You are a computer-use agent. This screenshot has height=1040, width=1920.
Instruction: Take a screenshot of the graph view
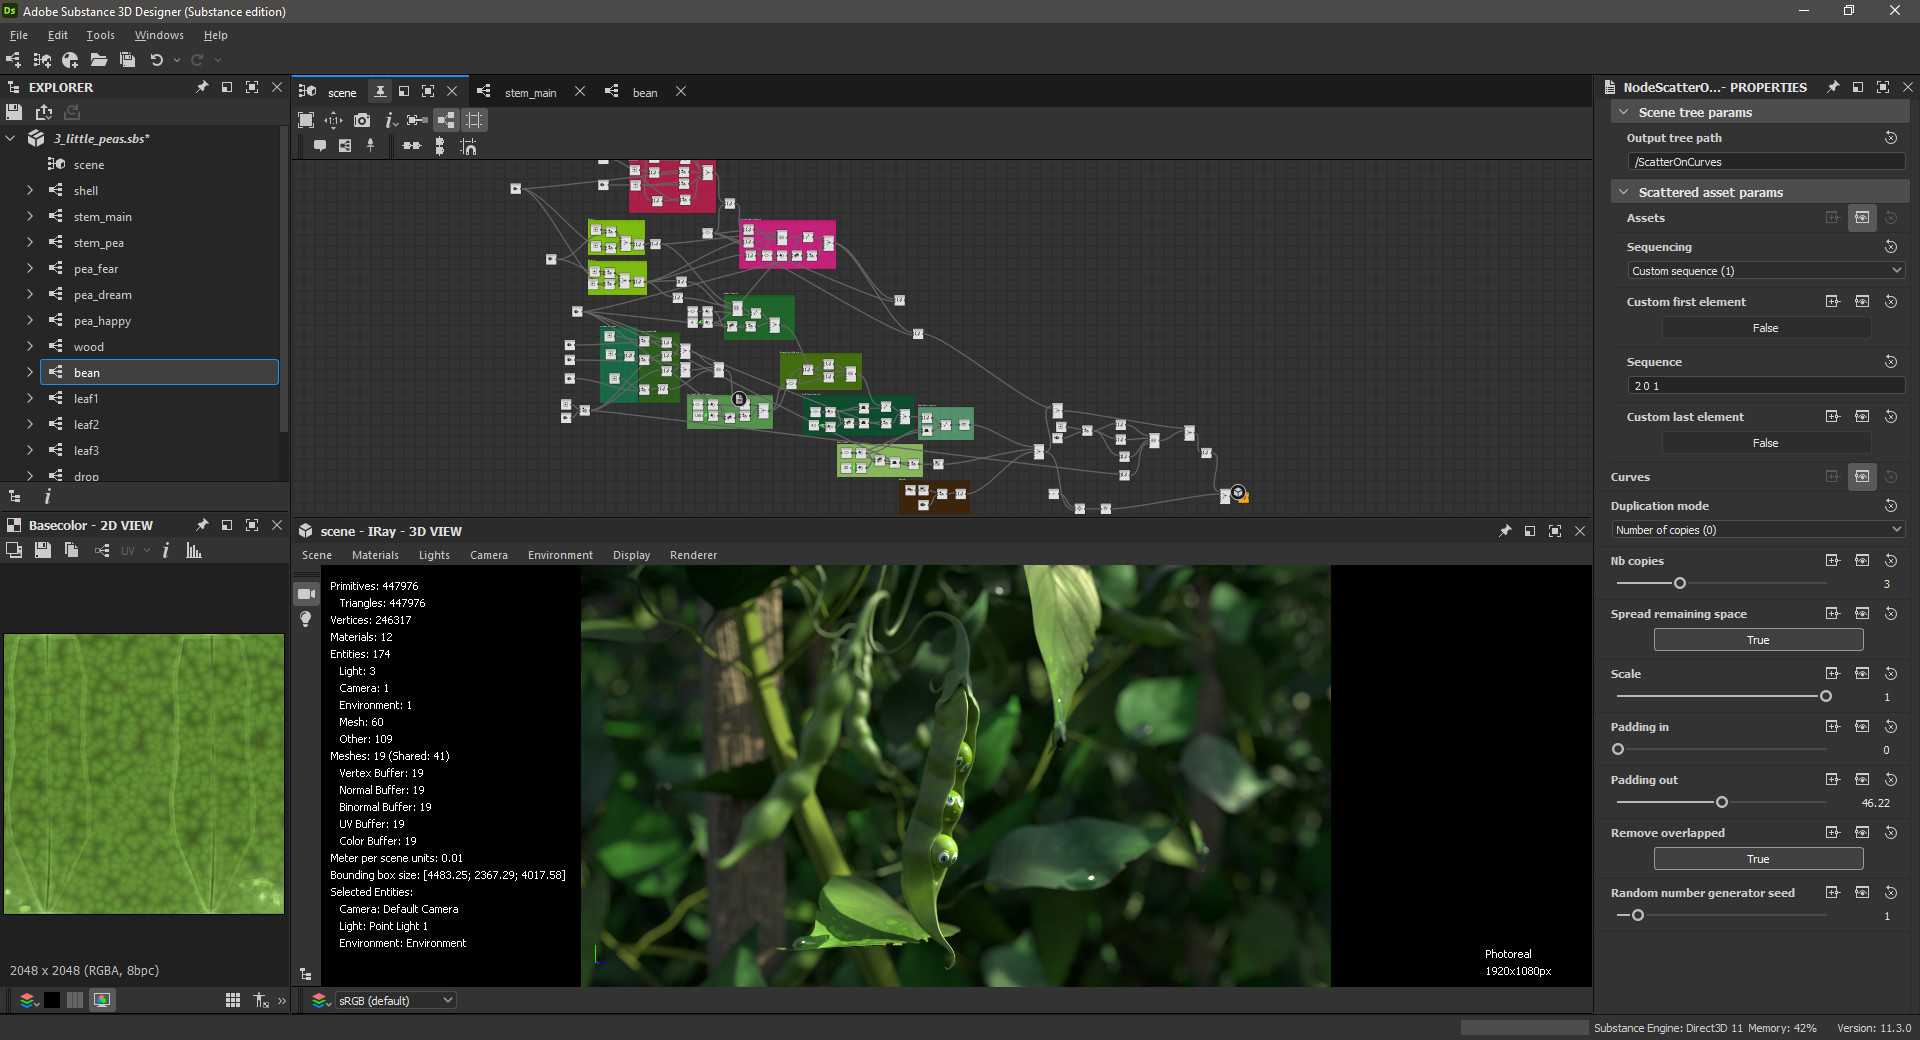click(x=362, y=121)
